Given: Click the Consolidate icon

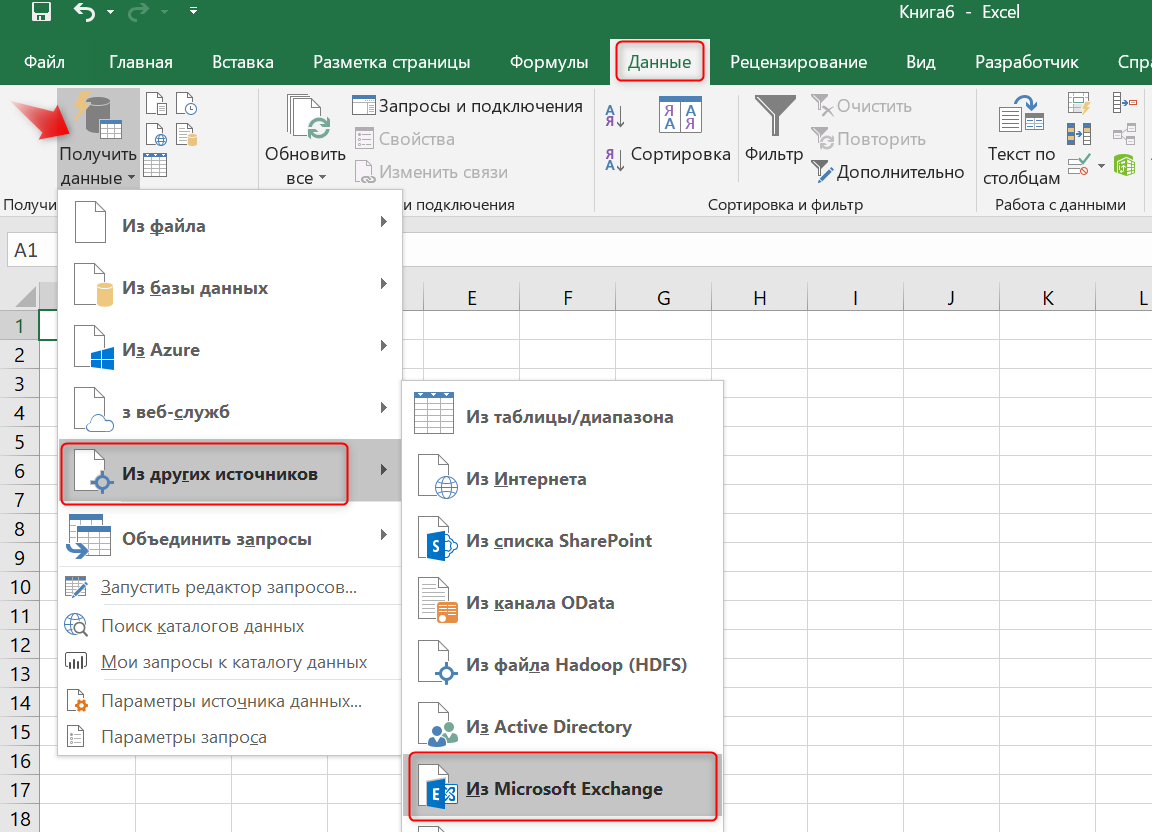Looking at the screenshot, I should 1124,102.
